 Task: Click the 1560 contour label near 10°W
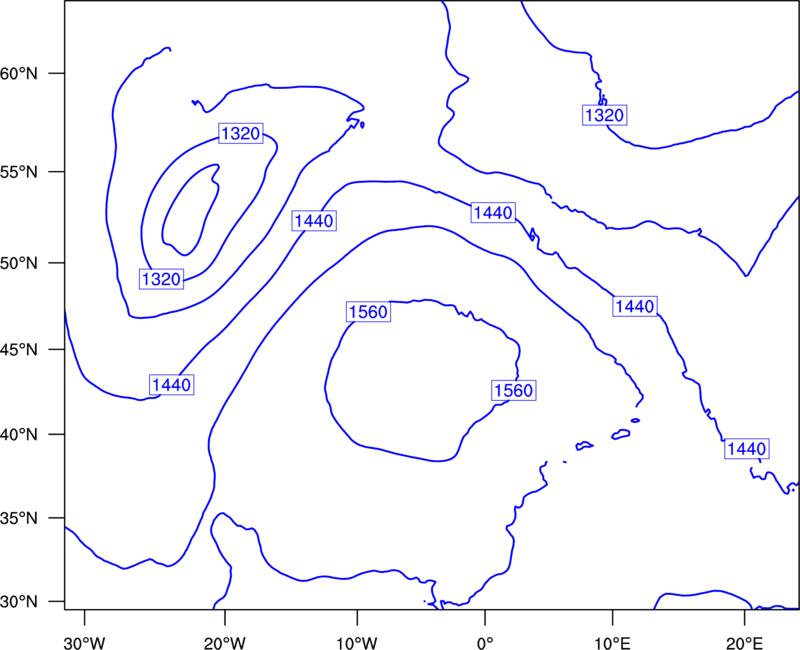368,312
